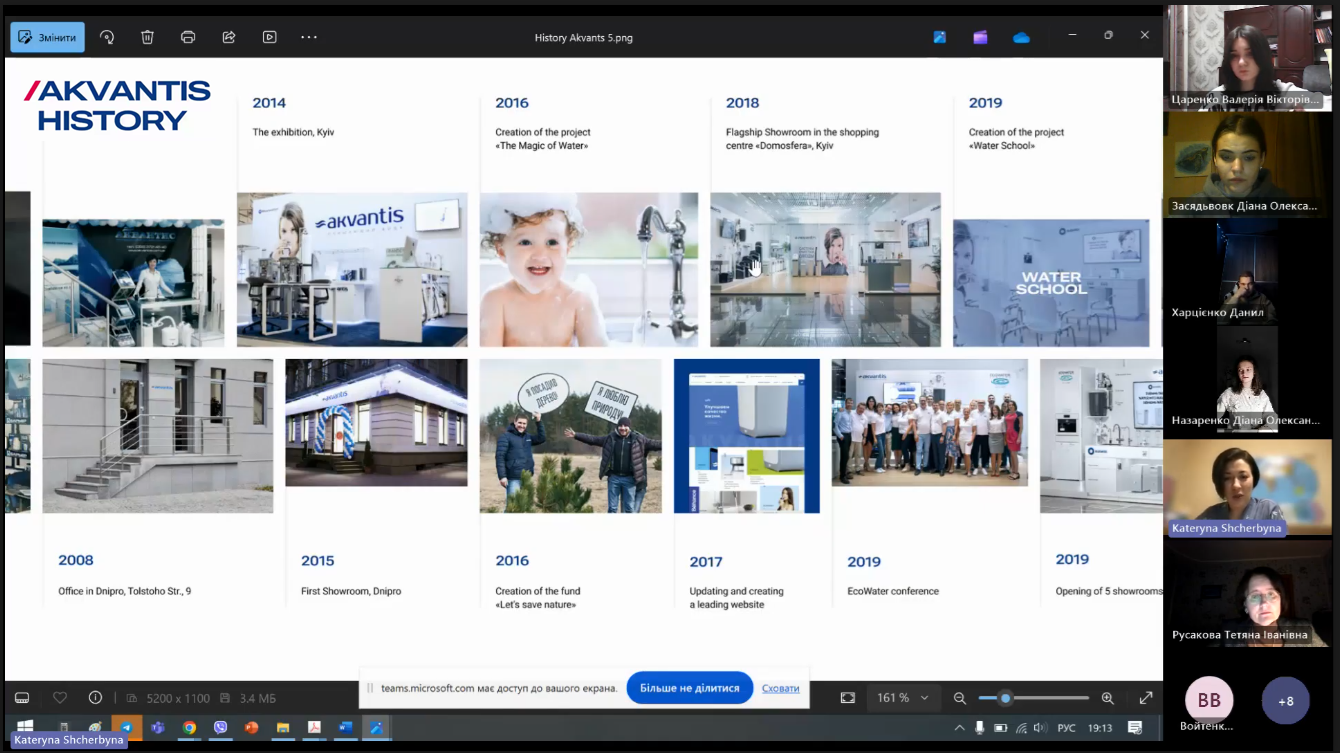Start slideshow with the play icon
The height and width of the screenshot is (753, 1340).
click(269, 37)
